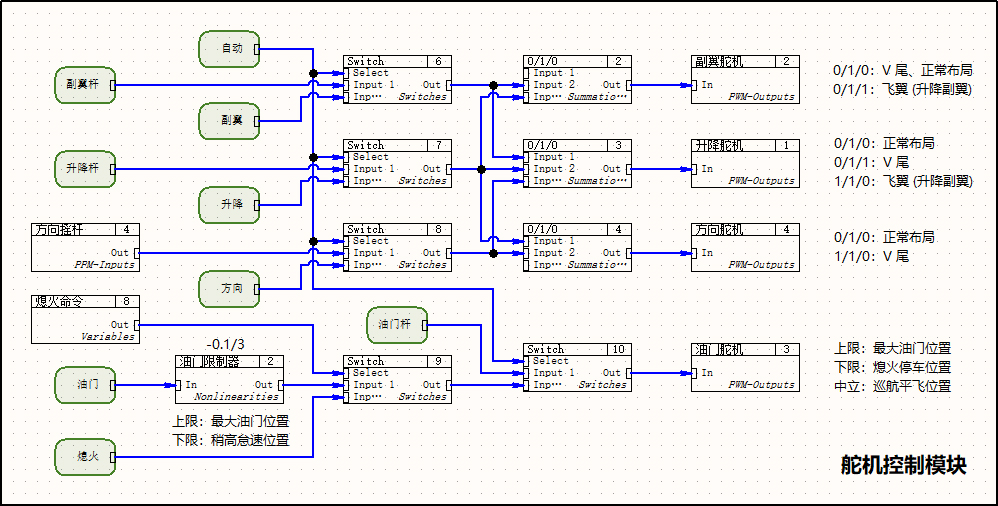Image resolution: width=998 pixels, height=506 pixels.
Task: Click the 油门限制器 Nonlinearities block
Action: coord(230,379)
